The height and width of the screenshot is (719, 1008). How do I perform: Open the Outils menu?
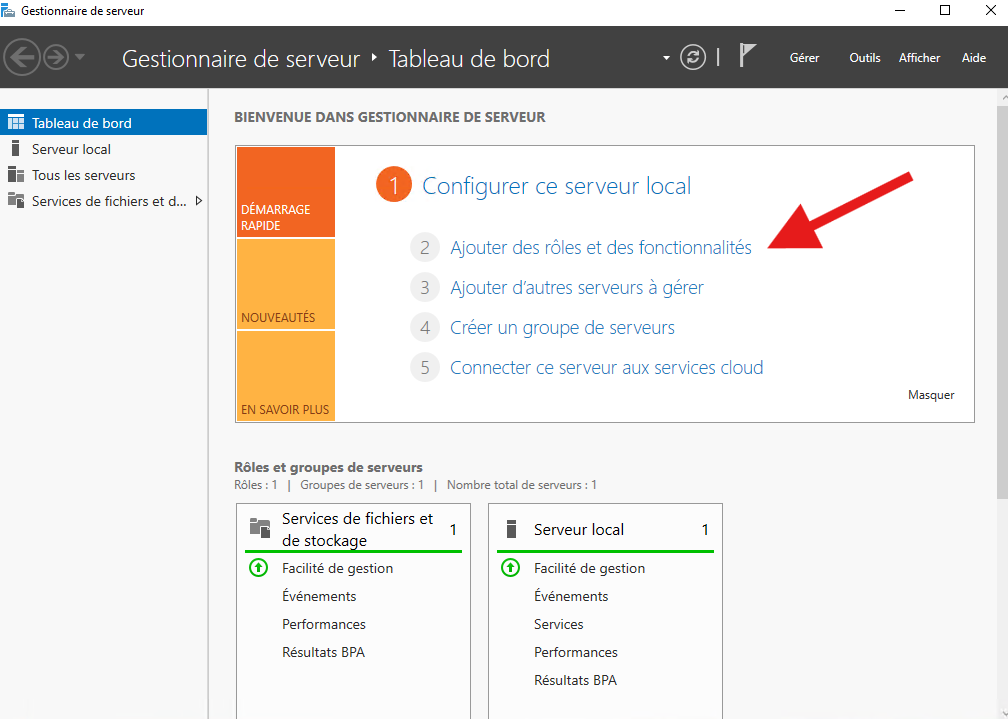click(x=864, y=58)
